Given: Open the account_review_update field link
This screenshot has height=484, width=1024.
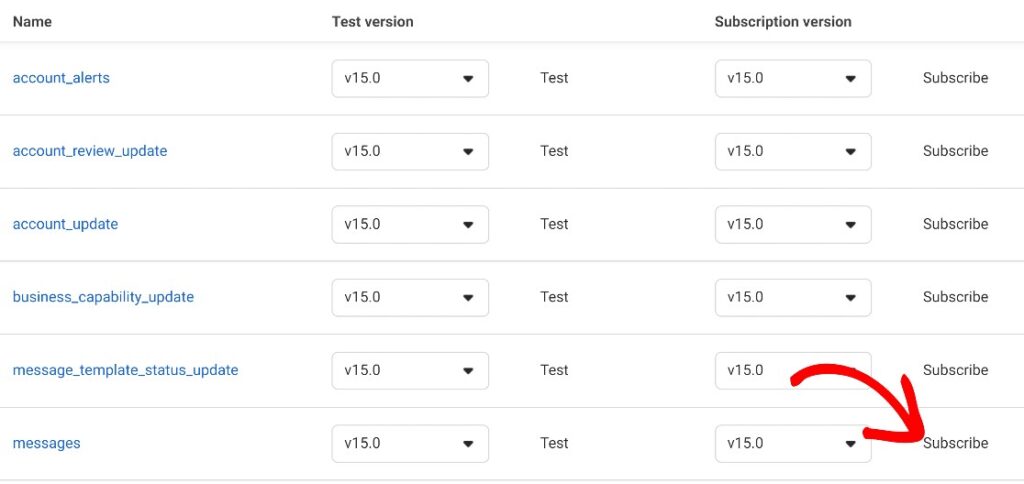Looking at the screenshot, I should click(90, 151).
